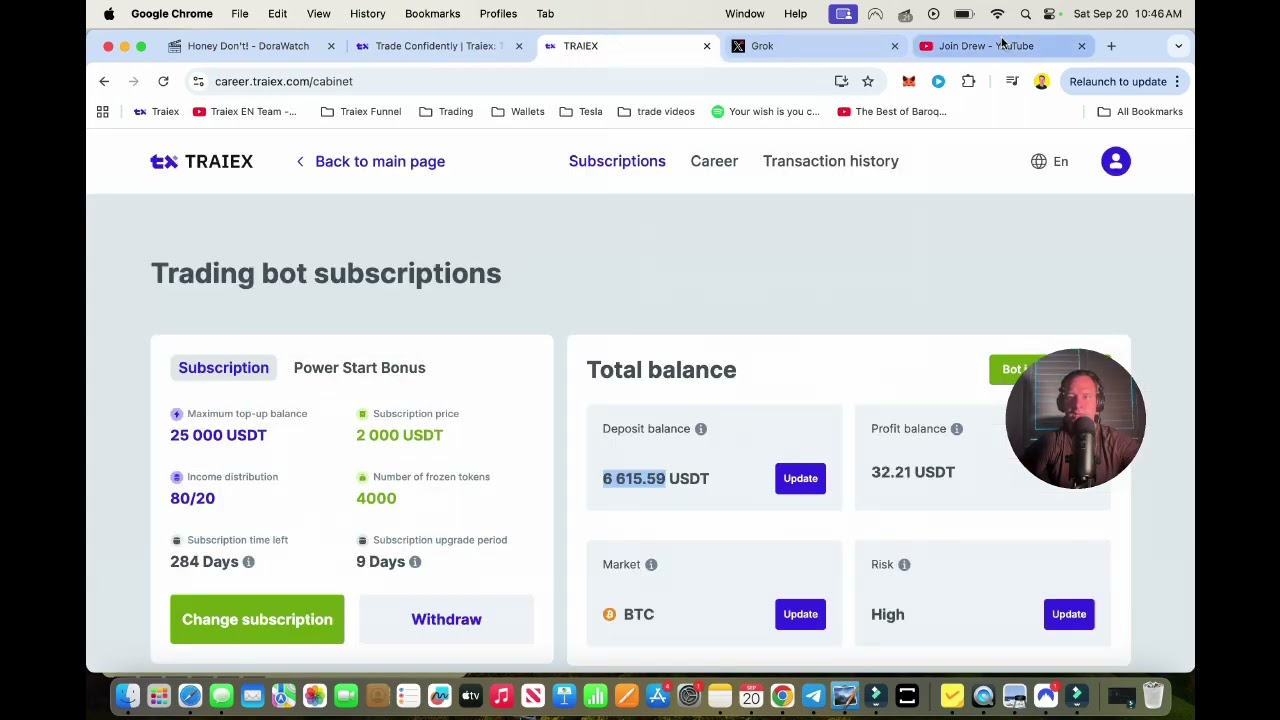Open the Profiles menu
This screenshot has height=720, width=1280.
pos(498,14)
